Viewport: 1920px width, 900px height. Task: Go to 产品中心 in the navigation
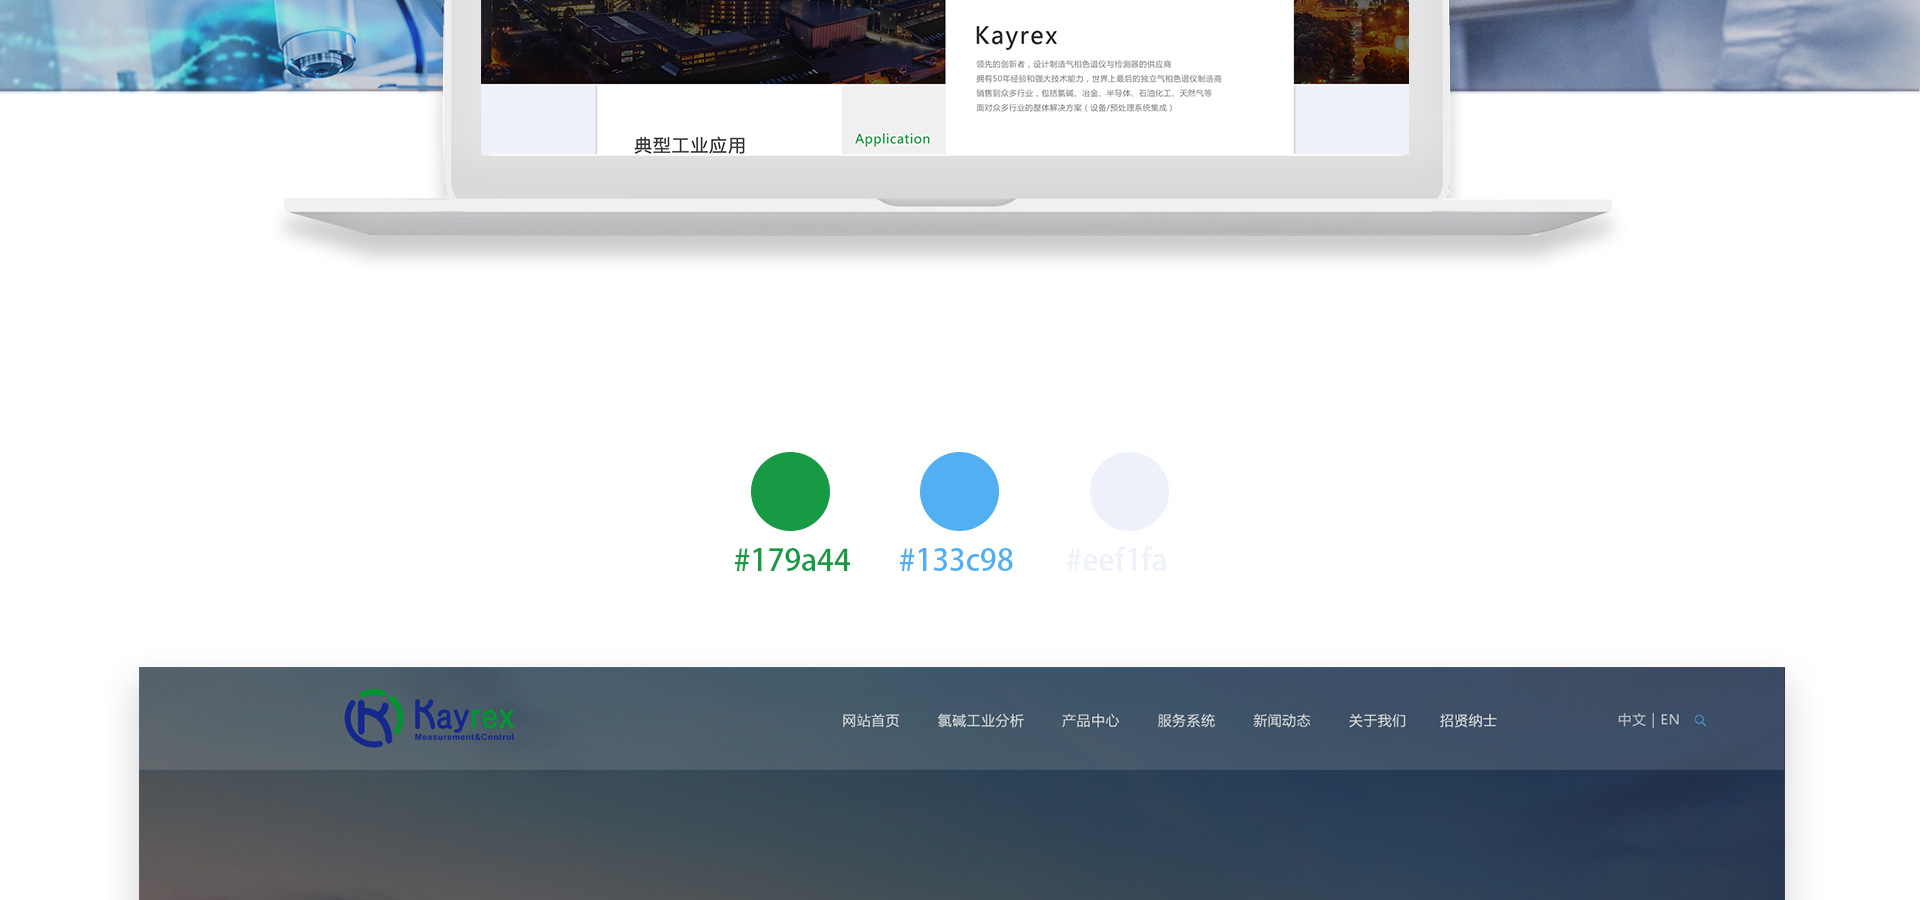1090,721
